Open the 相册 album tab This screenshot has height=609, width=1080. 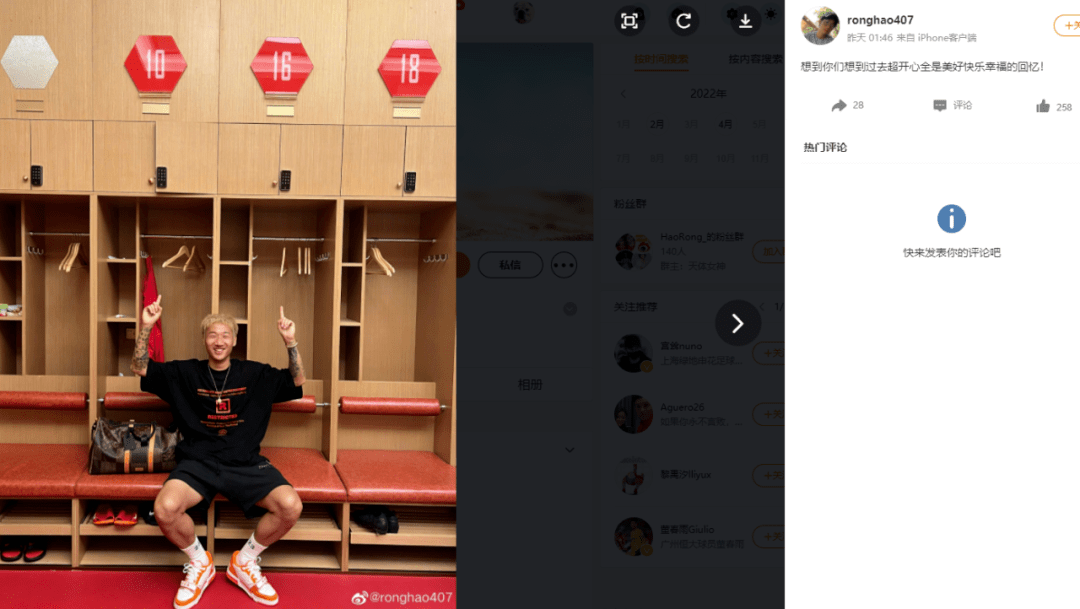[x=530, y=384]
